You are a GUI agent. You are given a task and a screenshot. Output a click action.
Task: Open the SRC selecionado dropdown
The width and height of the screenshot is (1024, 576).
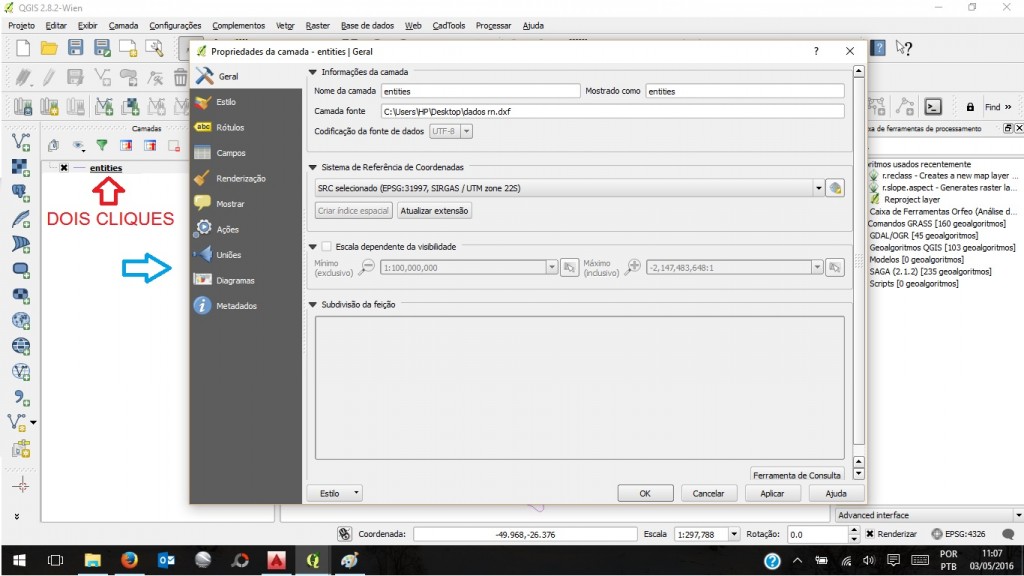pos(817,187)
